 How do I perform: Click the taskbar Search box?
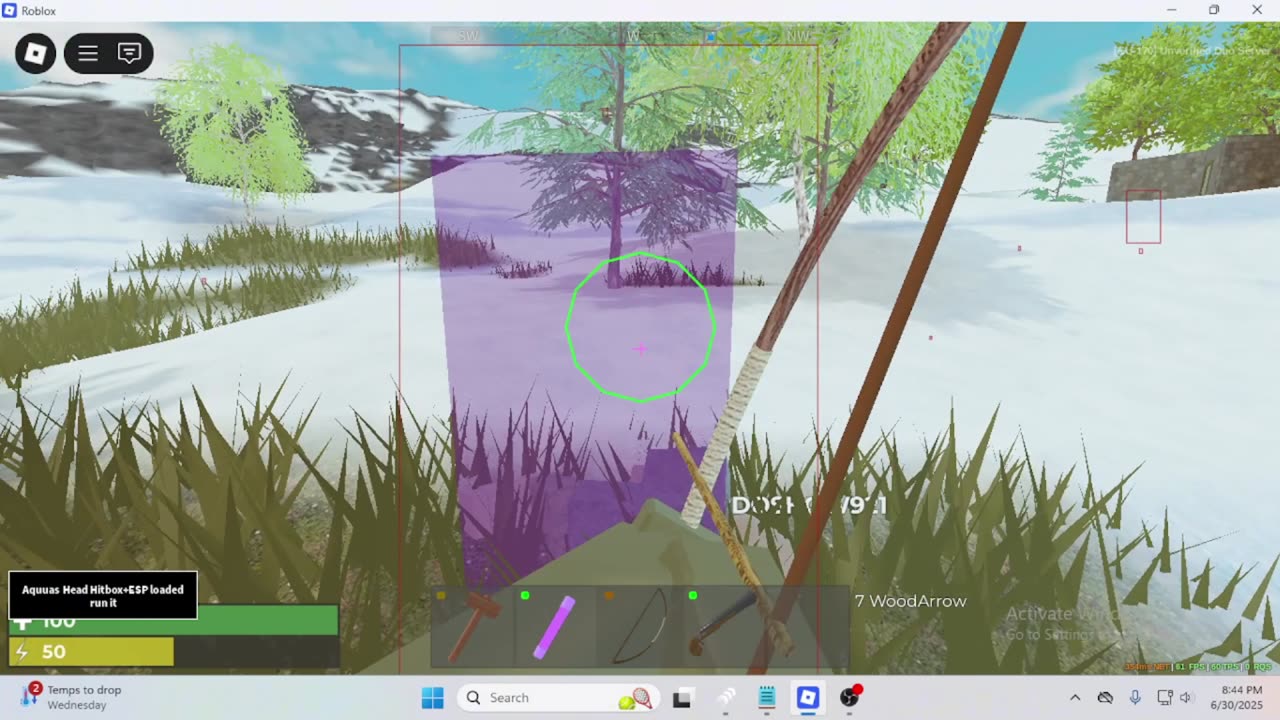click(x=558, y=698)
